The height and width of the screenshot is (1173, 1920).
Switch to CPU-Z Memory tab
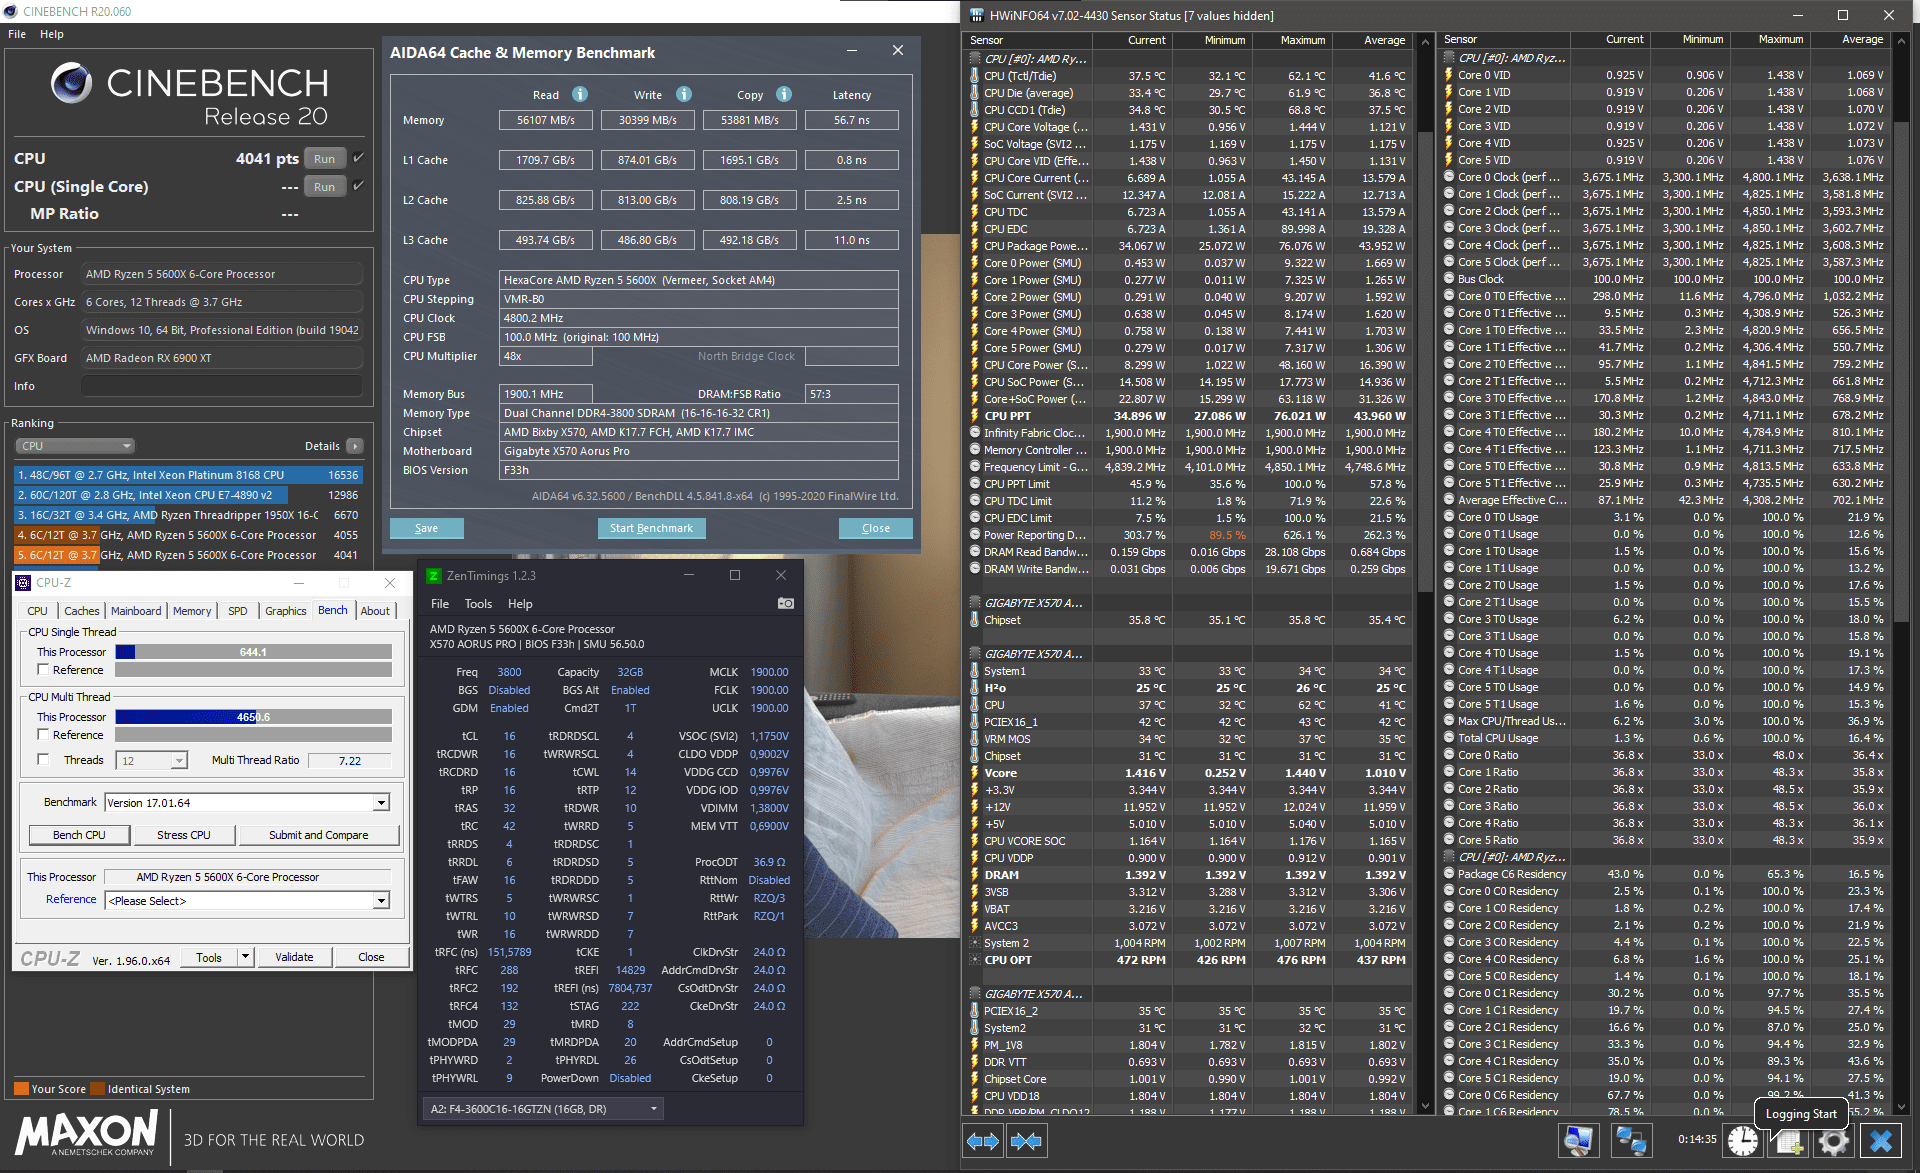(192, 610)
